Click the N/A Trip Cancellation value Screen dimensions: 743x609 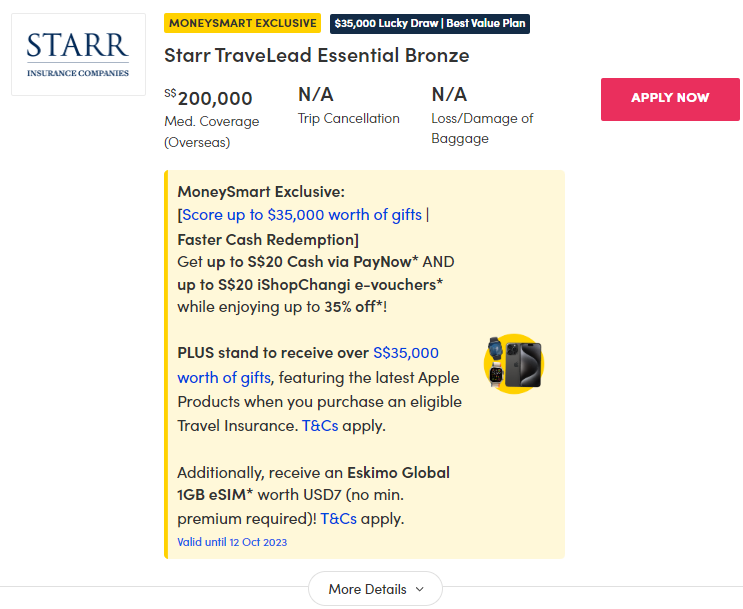pyautogui.click(x=316, y=95)
